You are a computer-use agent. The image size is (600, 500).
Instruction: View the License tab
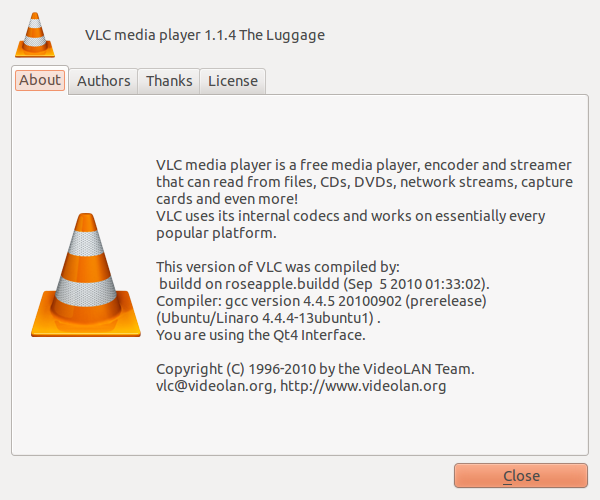[233, 81]
